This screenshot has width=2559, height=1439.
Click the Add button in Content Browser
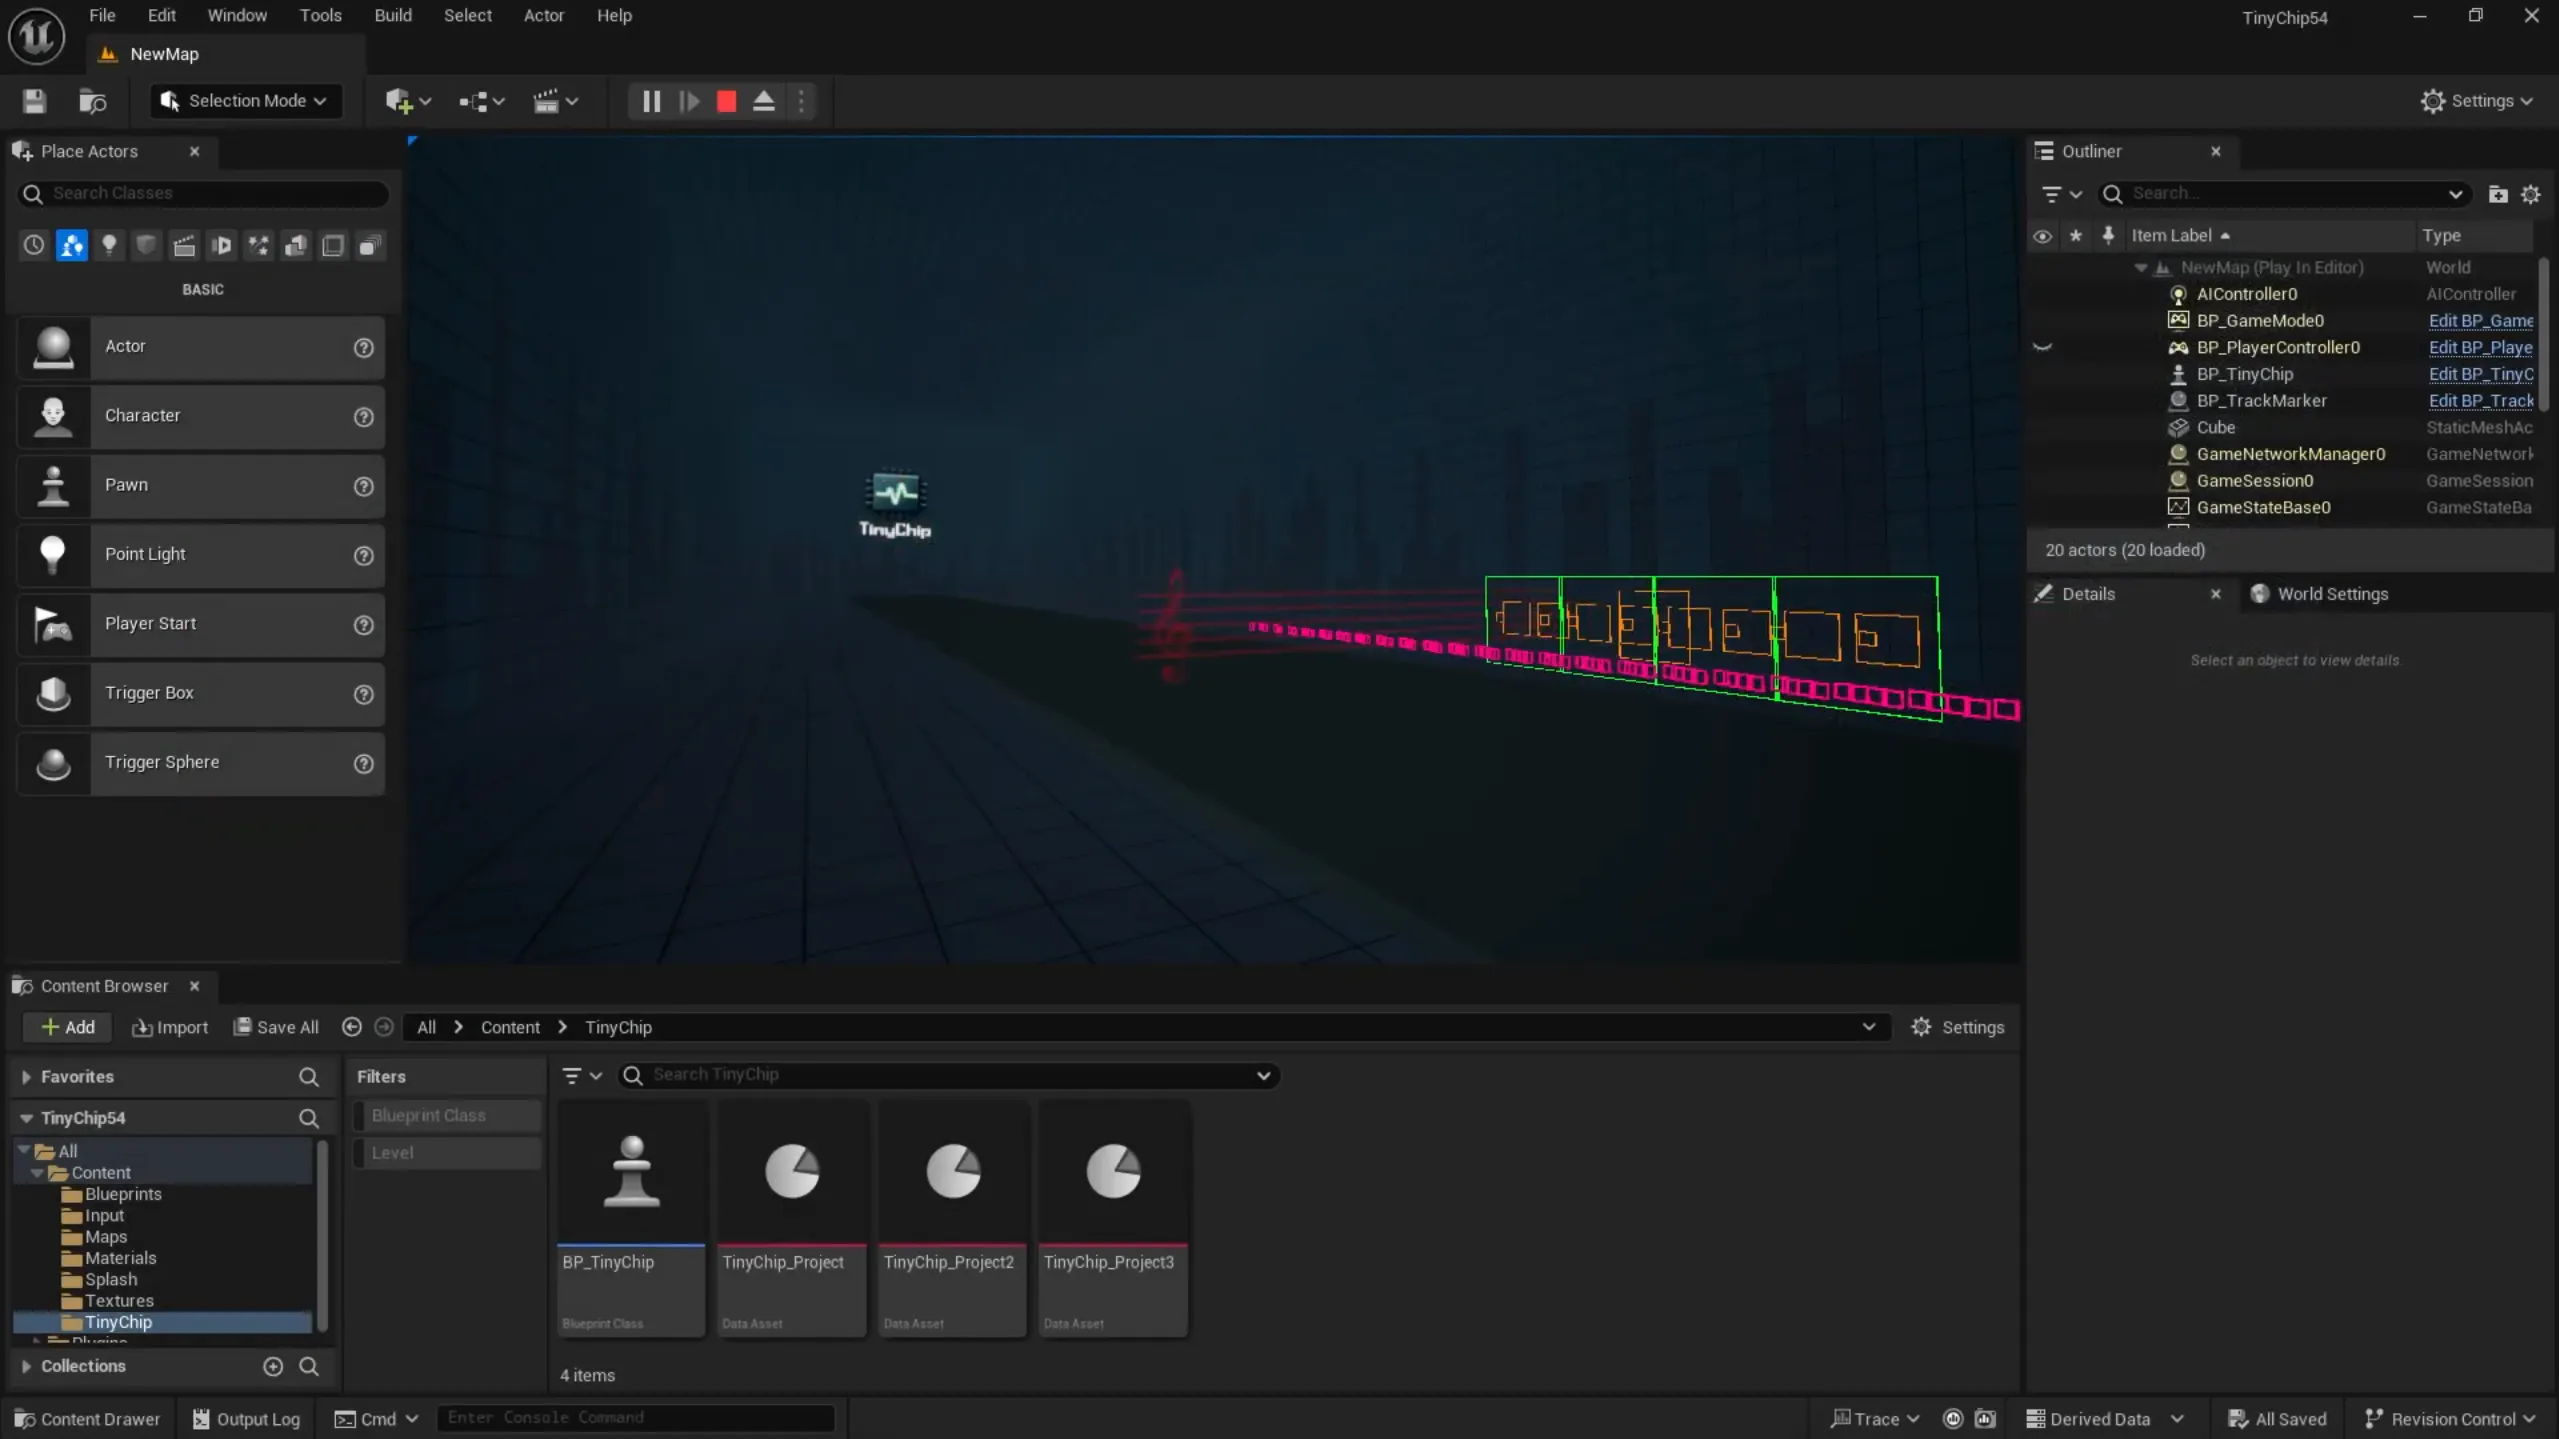point(67,1027)
